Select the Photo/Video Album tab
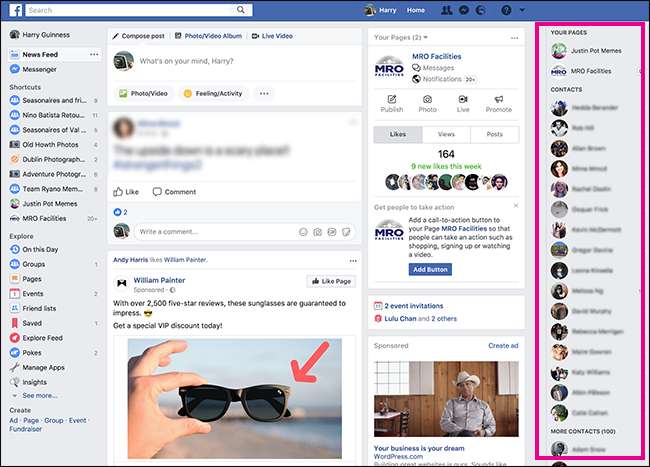The width and height of the screenshot is (650, 467). click(x=207, y=36)
